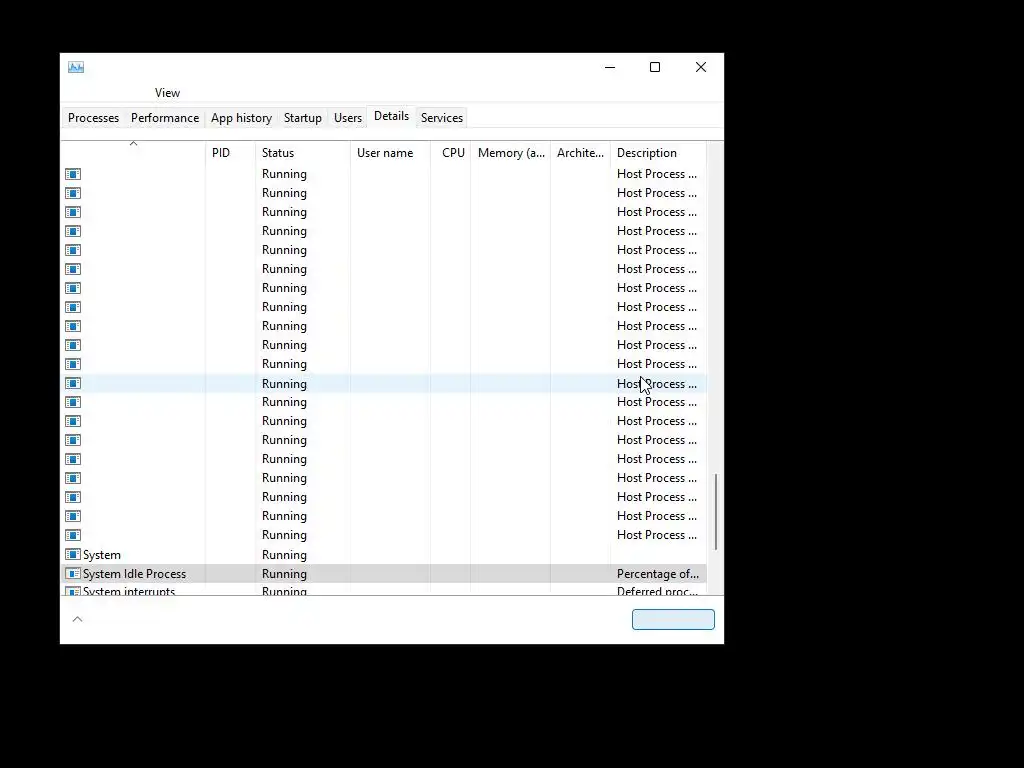Image resolution: width=1024 pixels, height=768 pixels.
Task: Sort by the Description column header
Action: click(x=658, y=153)
